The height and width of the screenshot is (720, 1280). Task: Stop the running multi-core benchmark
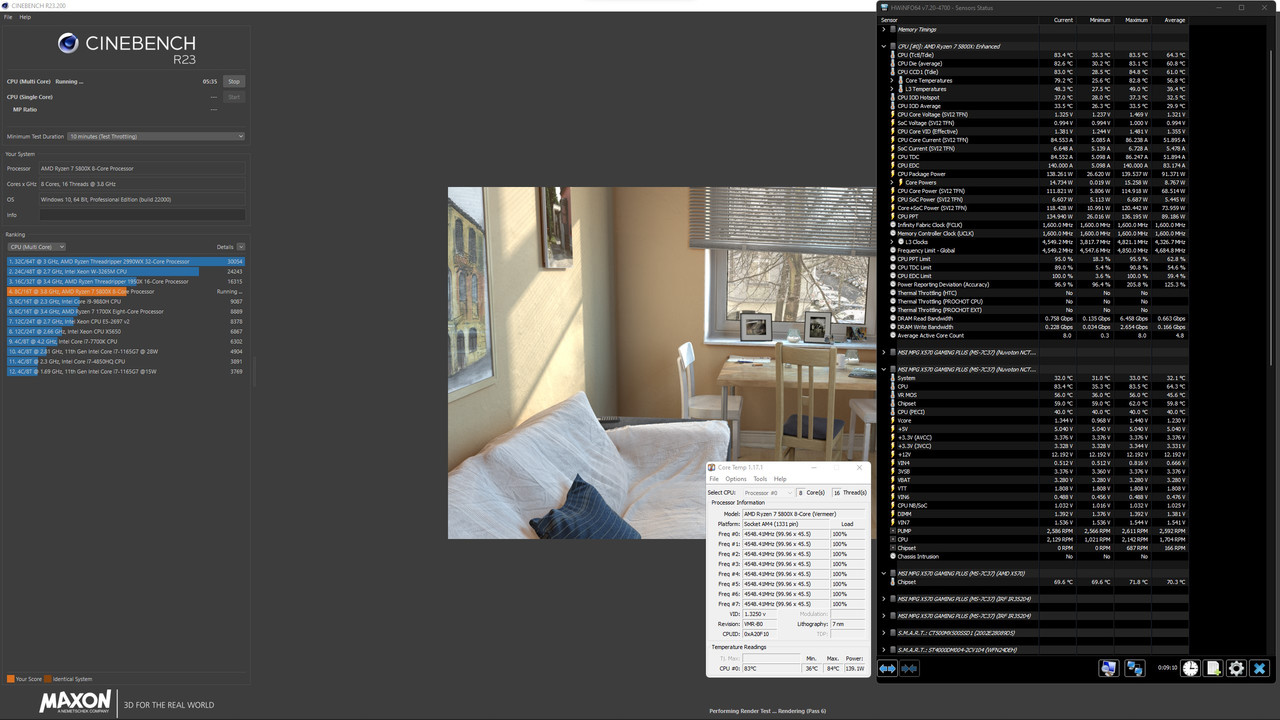(233, 81)
